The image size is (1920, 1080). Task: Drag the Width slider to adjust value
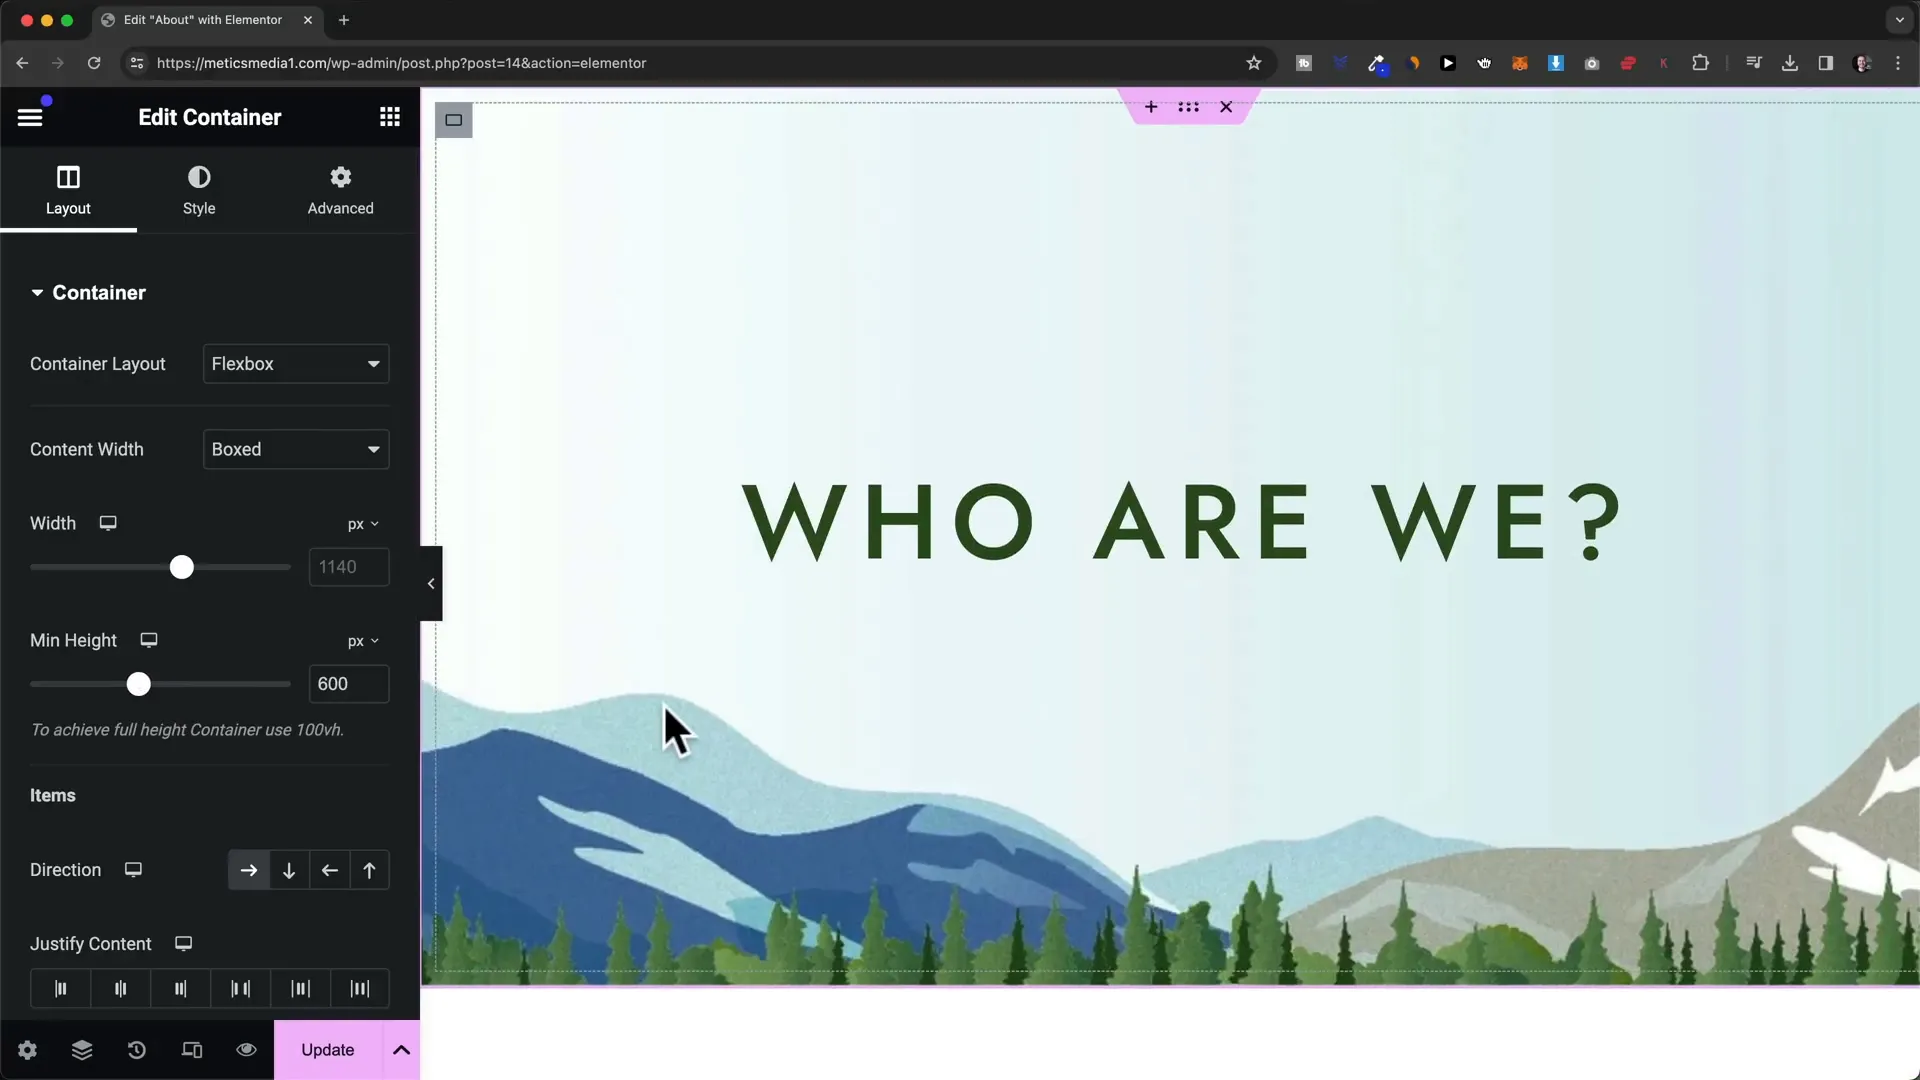tap(182, 567)
